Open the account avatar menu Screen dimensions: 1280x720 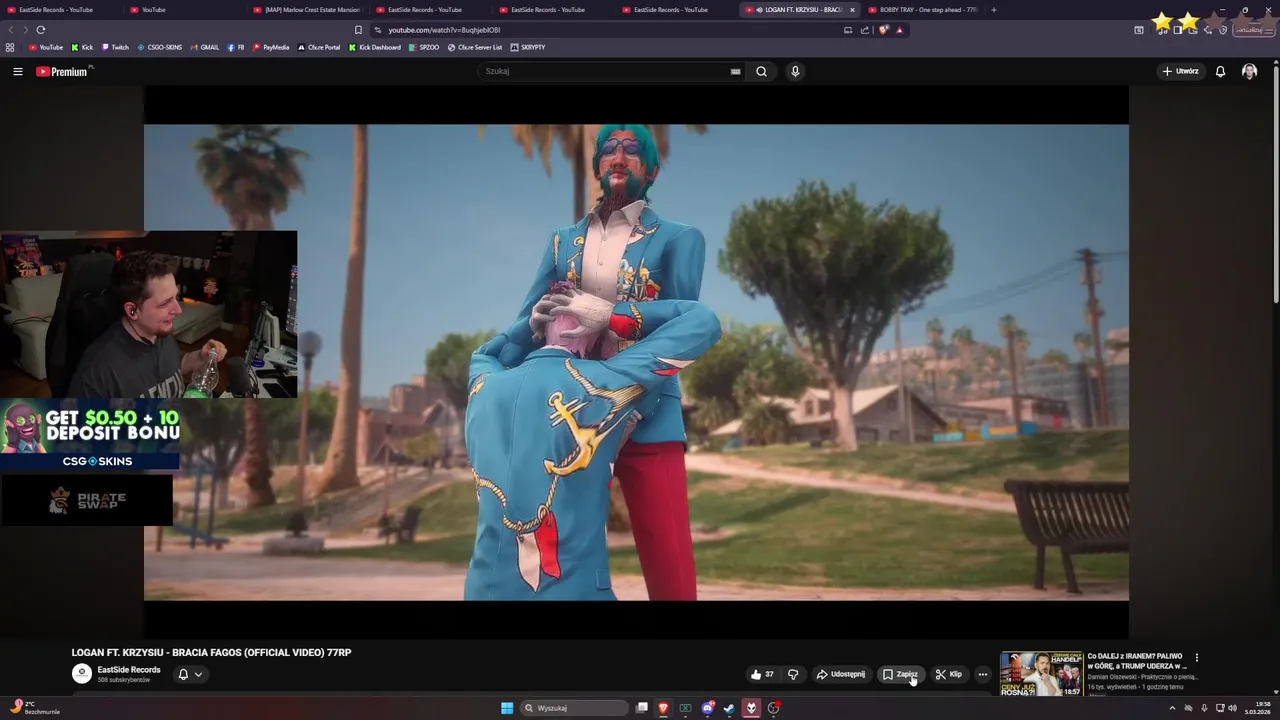tap(1249, 71)
